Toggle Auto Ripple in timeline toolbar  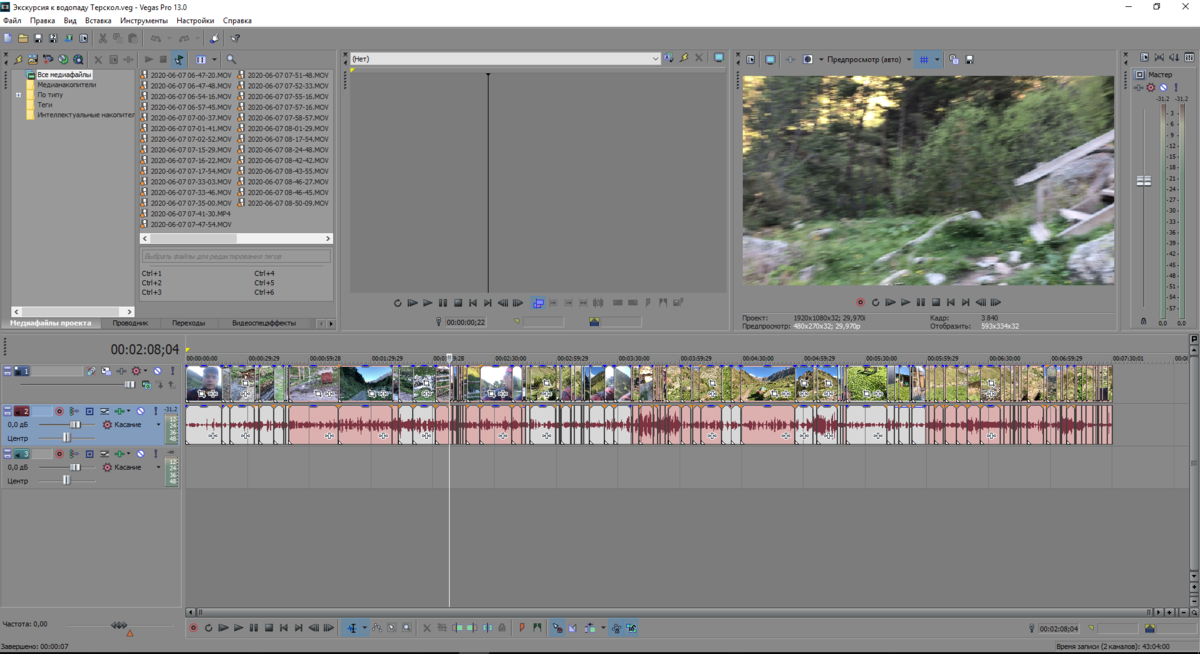[590, 628]
